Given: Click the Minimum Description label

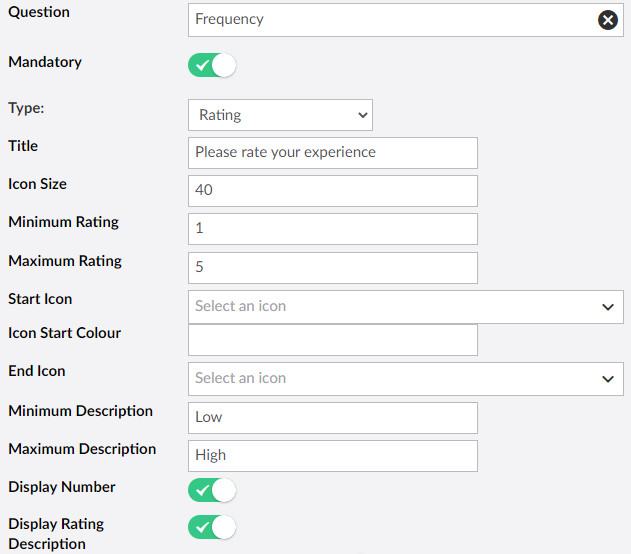Looking at the screenshot, I should pos(80,411).
